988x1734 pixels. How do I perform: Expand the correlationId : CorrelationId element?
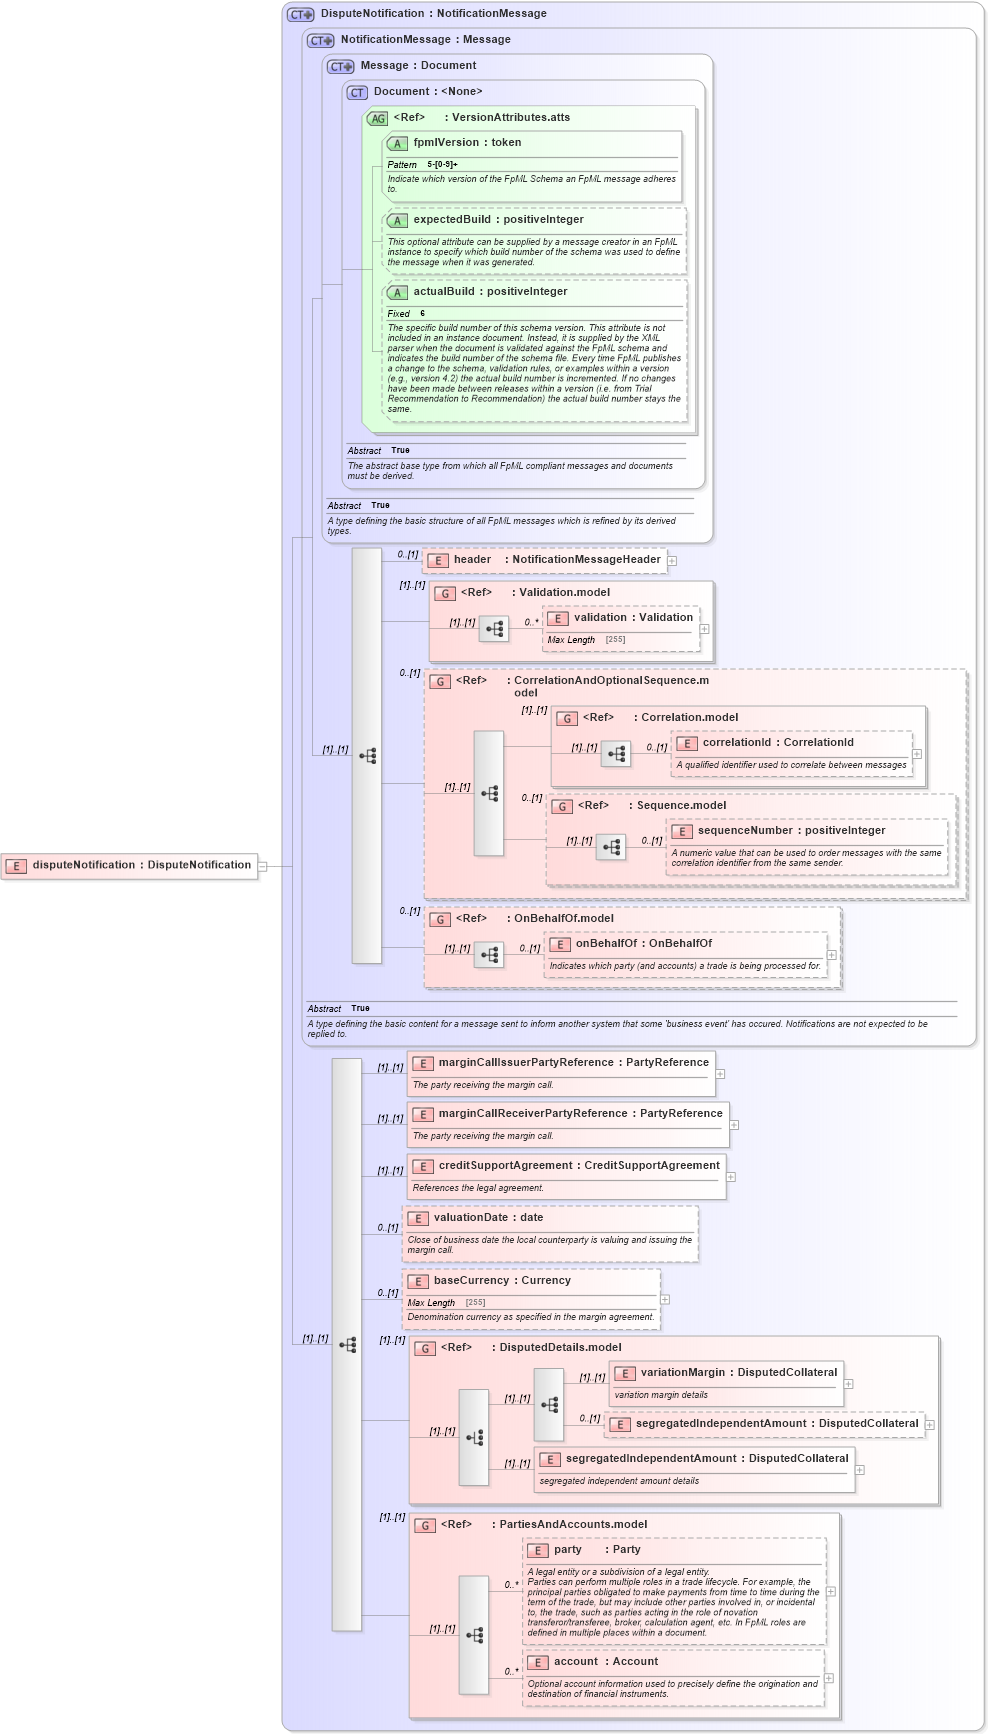point(917,754)
